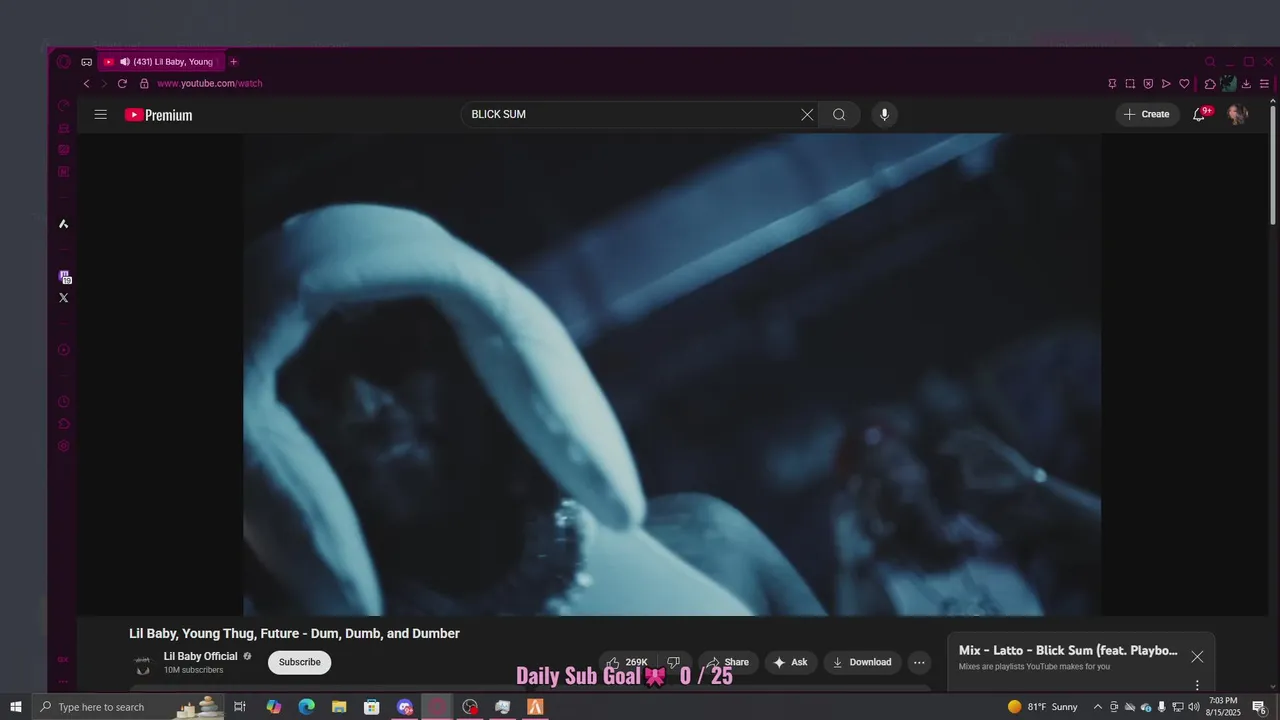Open the sidebar history clock icon
Image resolution: width=1280 pixels, height=720 pixels.
click(x=64, y=402)
